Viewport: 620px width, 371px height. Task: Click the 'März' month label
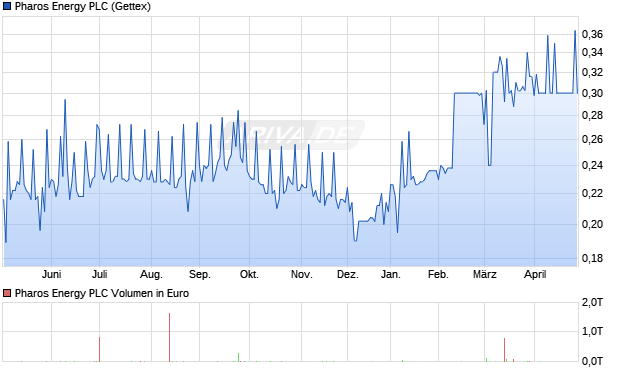click(x=485, y=274)
